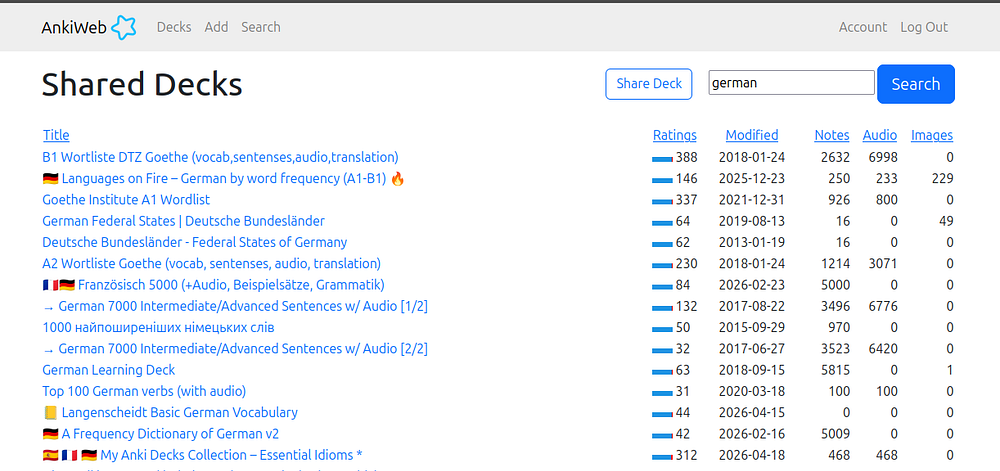Sort decks by Audio column header
This screenshot has height=471, width=1000.
click(879, 135)
